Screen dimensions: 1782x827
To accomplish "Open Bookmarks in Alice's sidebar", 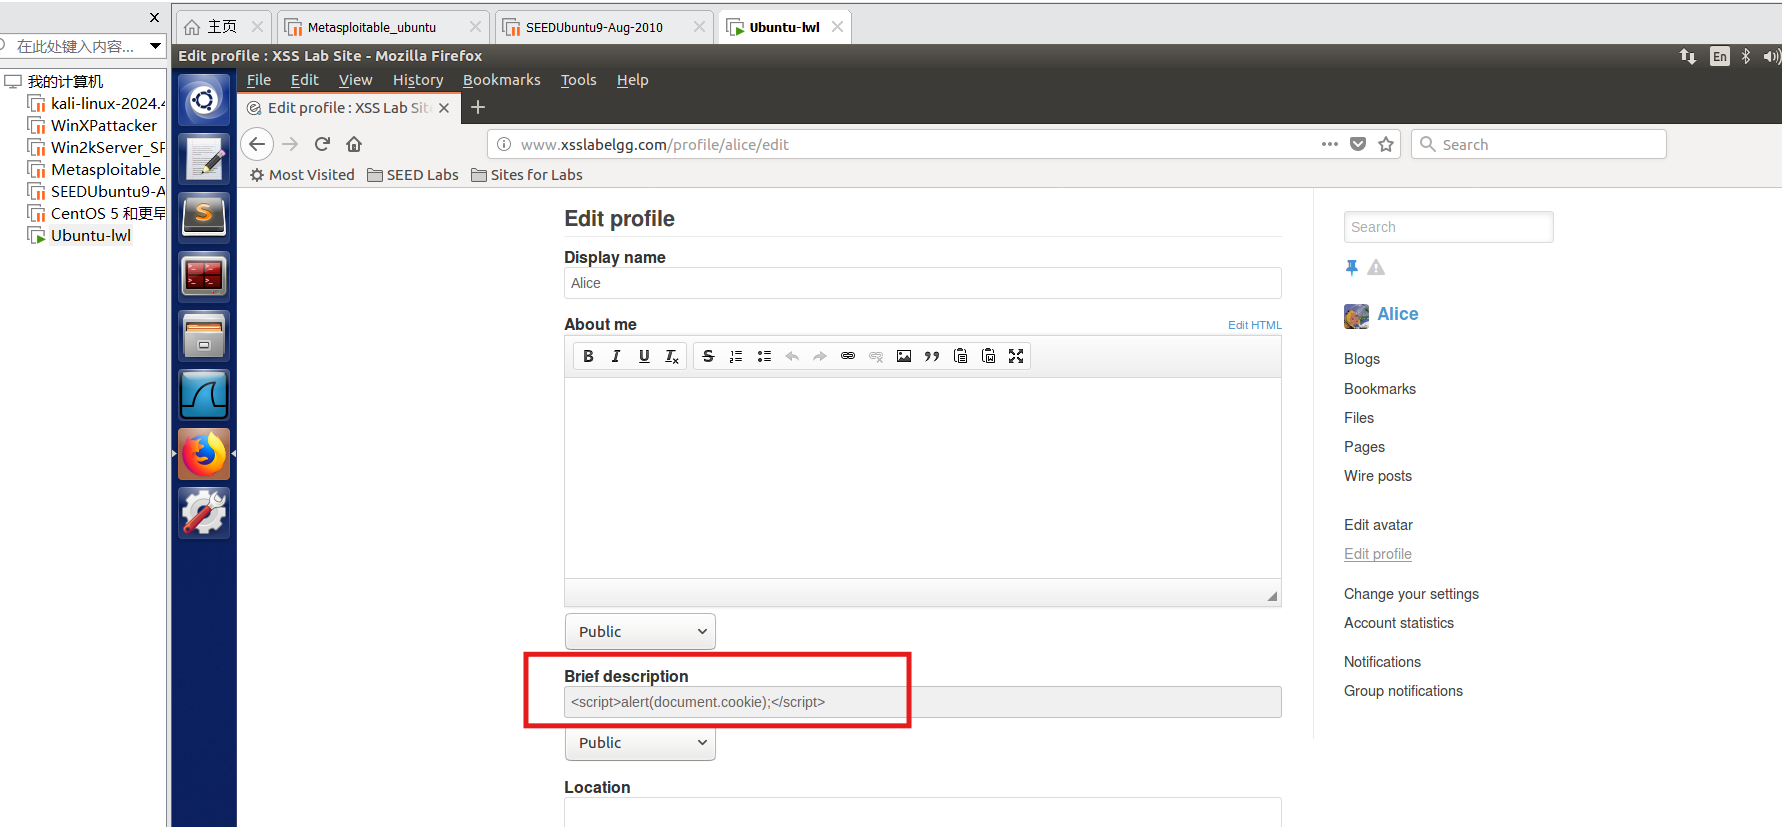I will (1379, 389).
